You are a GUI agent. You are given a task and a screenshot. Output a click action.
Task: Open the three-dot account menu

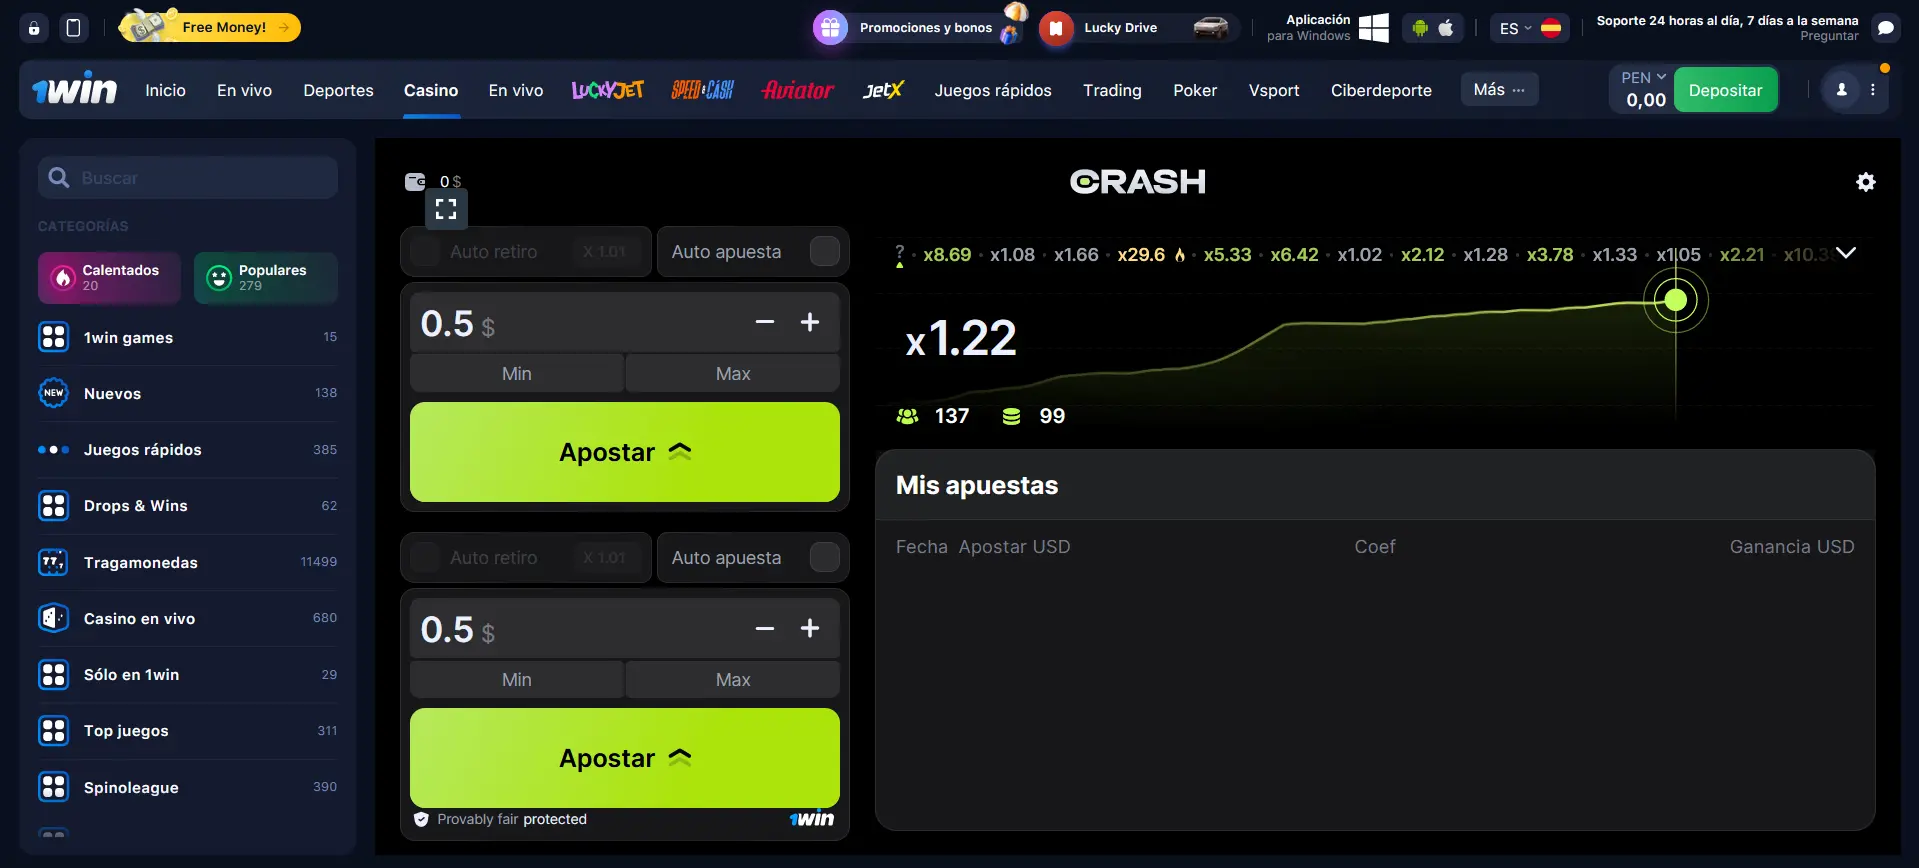click(x=1873, y=90)
